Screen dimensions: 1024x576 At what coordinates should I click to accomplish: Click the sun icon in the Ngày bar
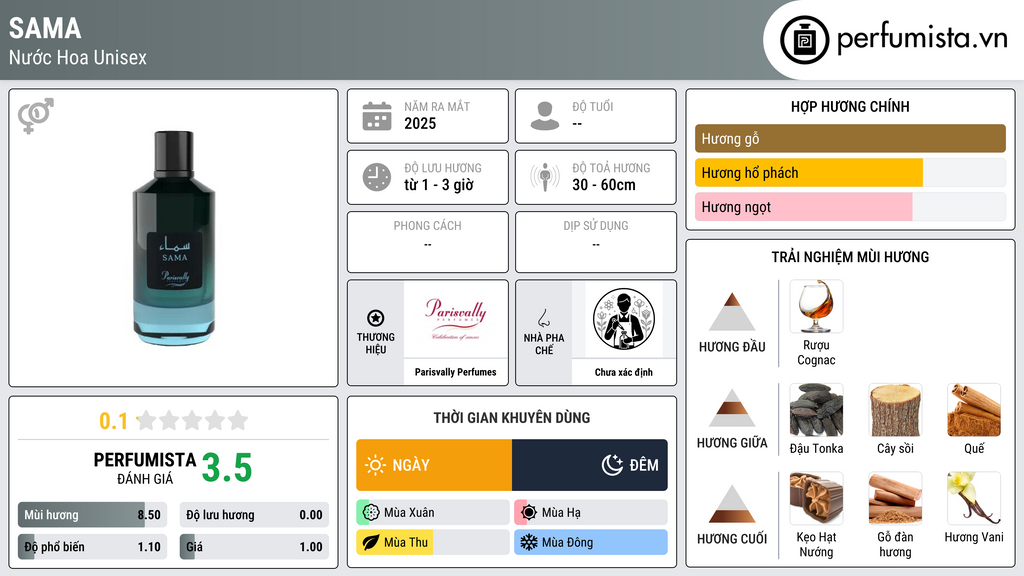(x=375, y=465)
